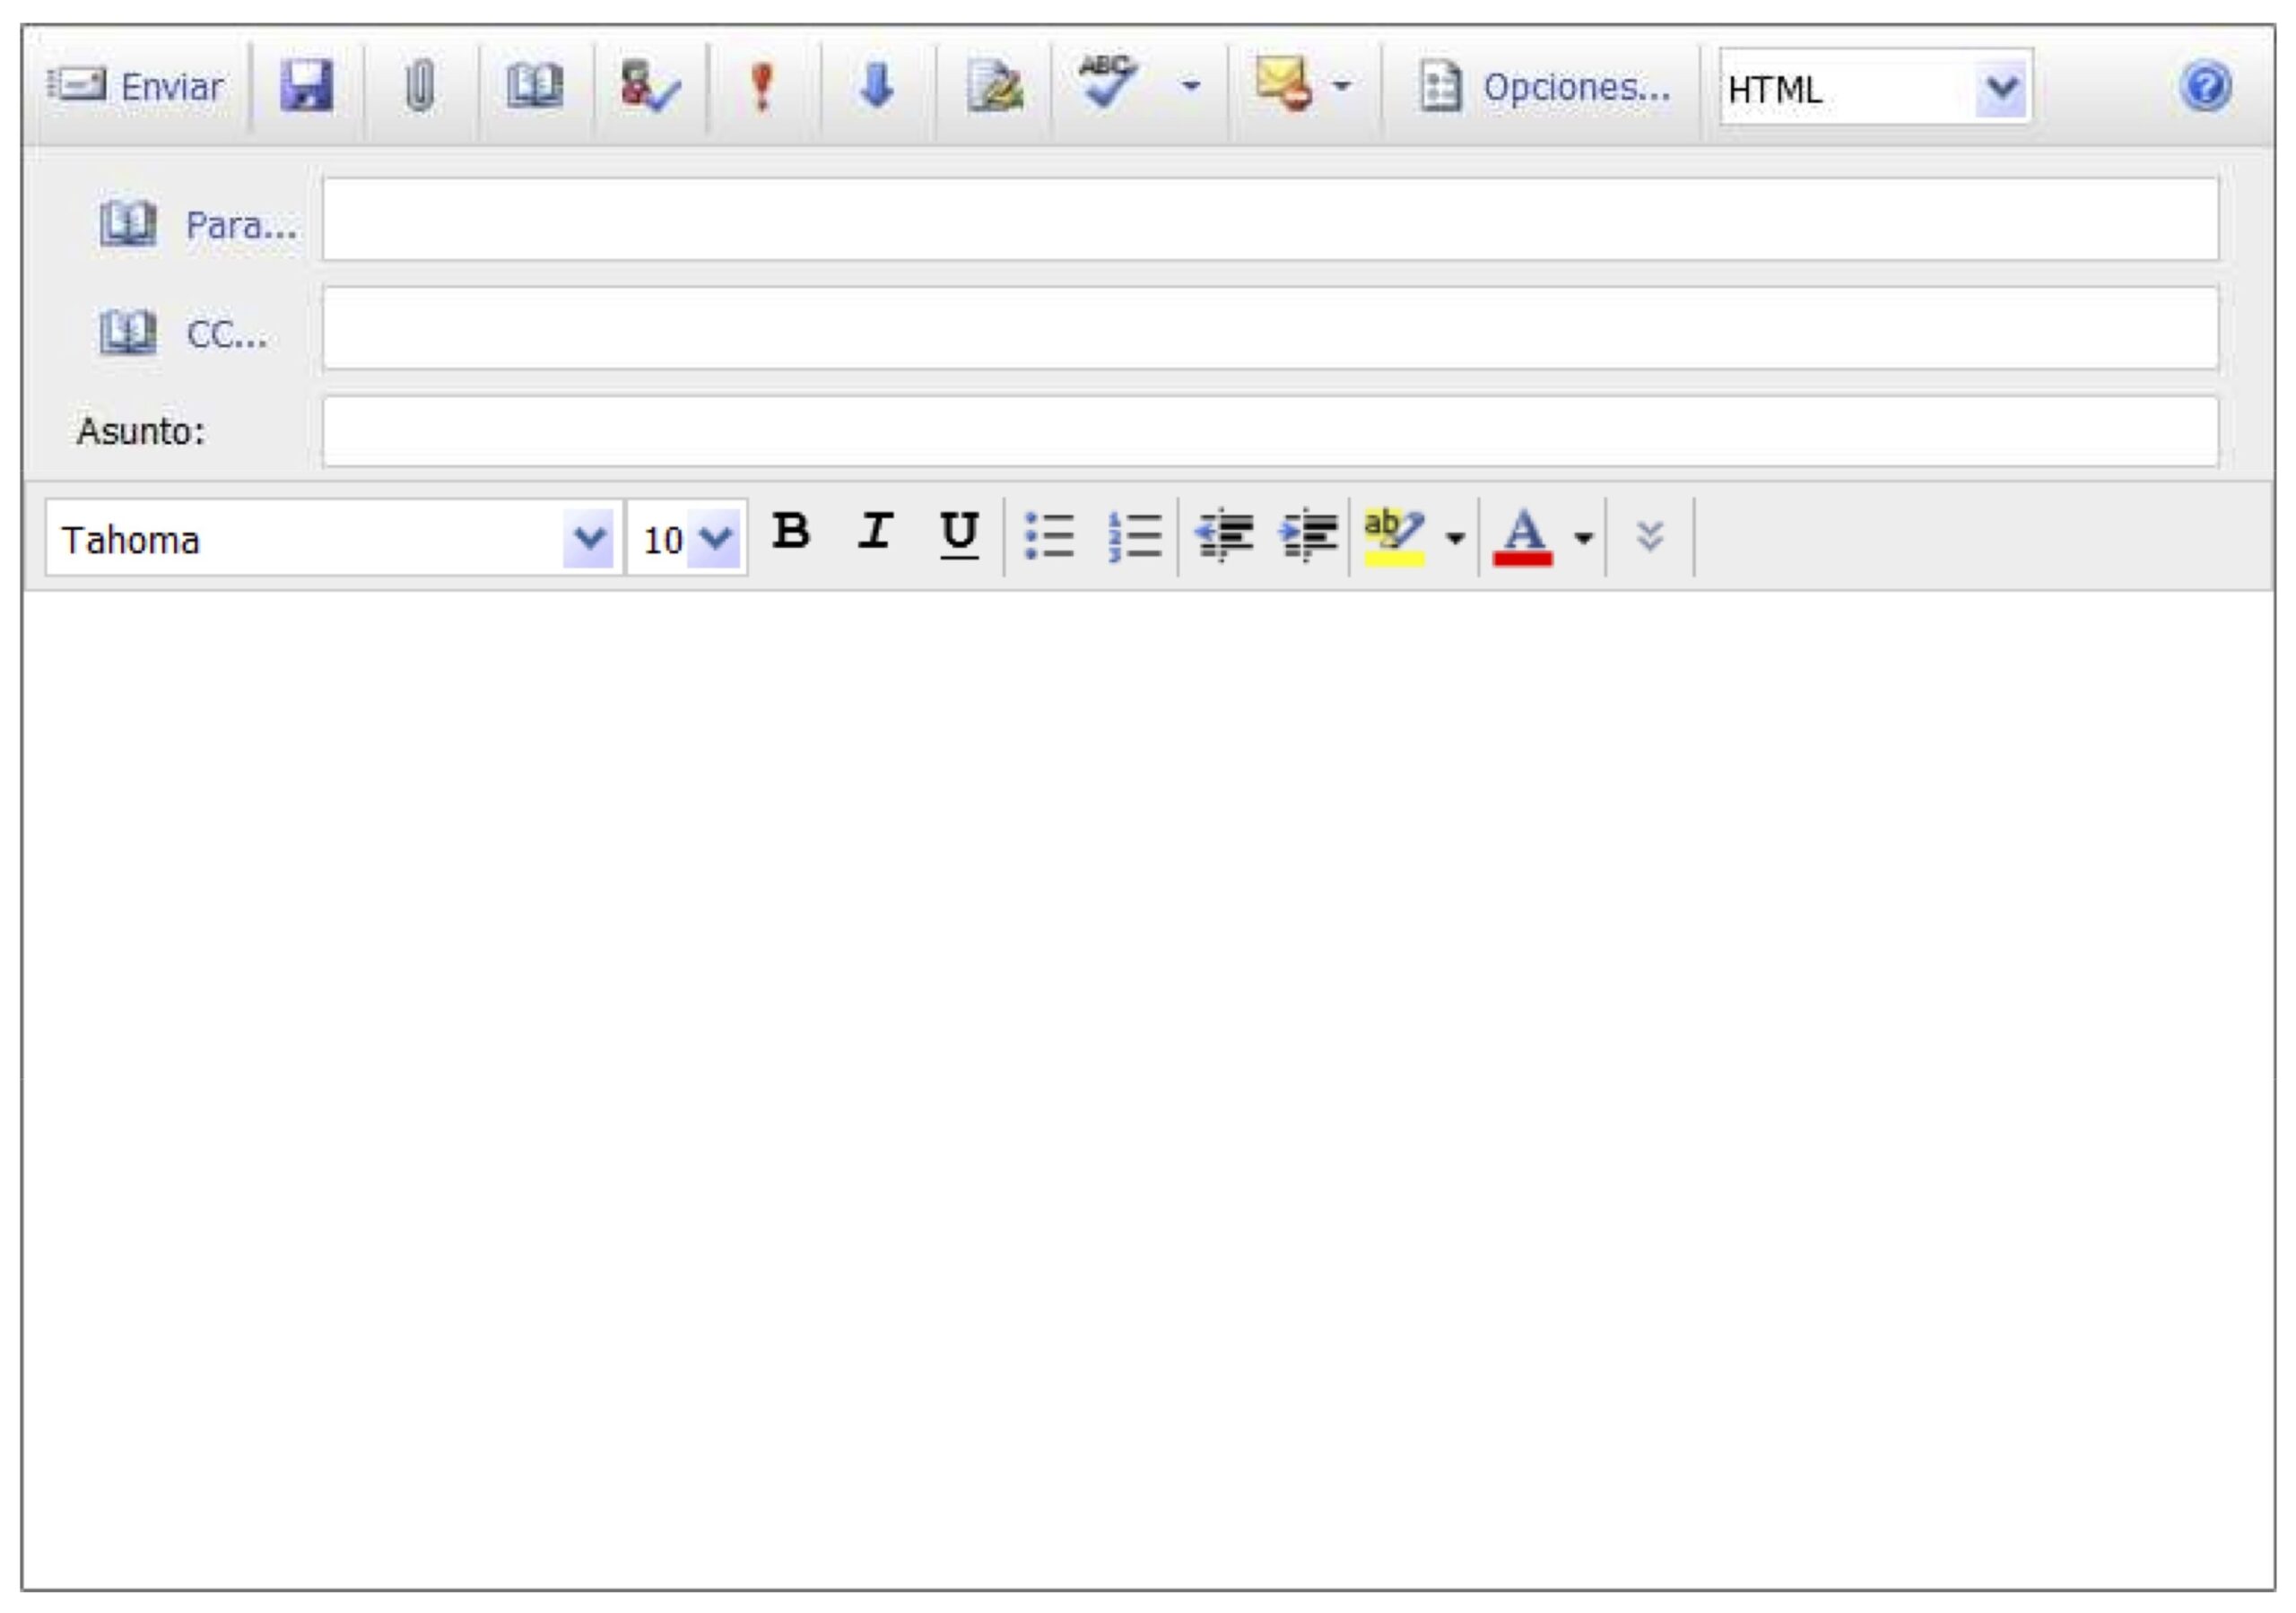Open the Tahoma font name dropdown

[588, 539]
